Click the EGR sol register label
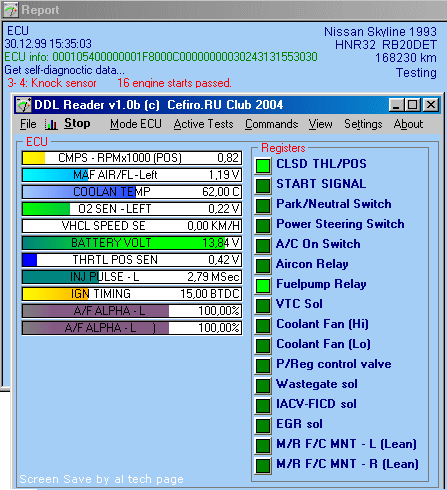The image size is (447, 490). [x=299, y=424]
